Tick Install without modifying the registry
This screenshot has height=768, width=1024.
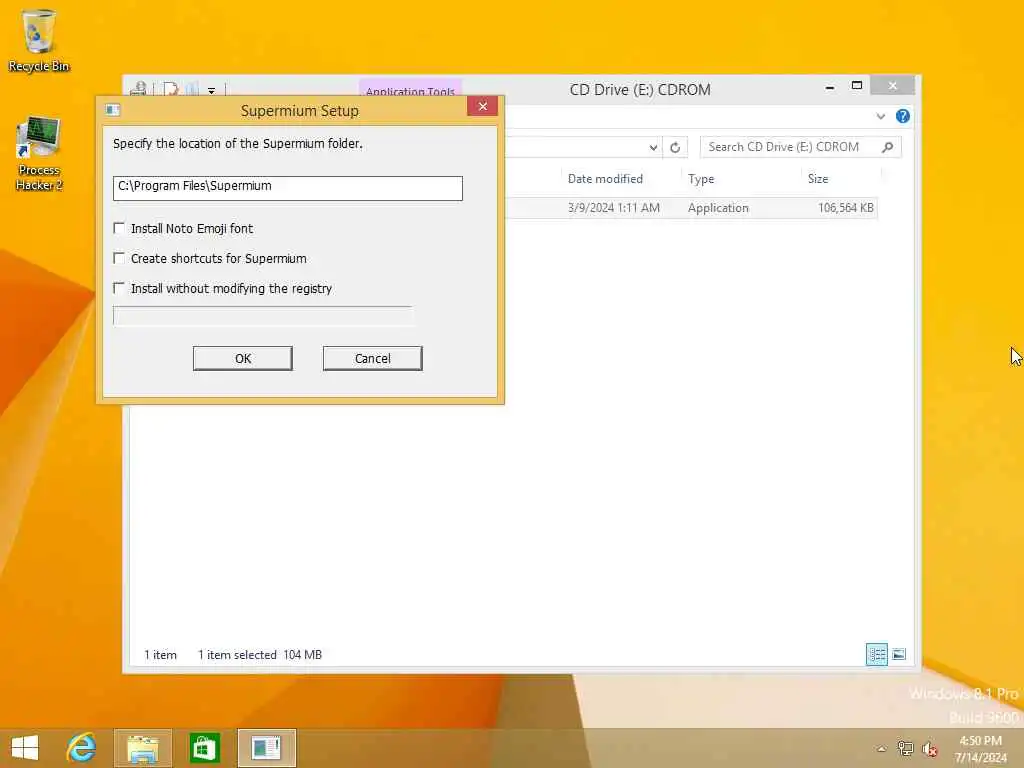119,288
